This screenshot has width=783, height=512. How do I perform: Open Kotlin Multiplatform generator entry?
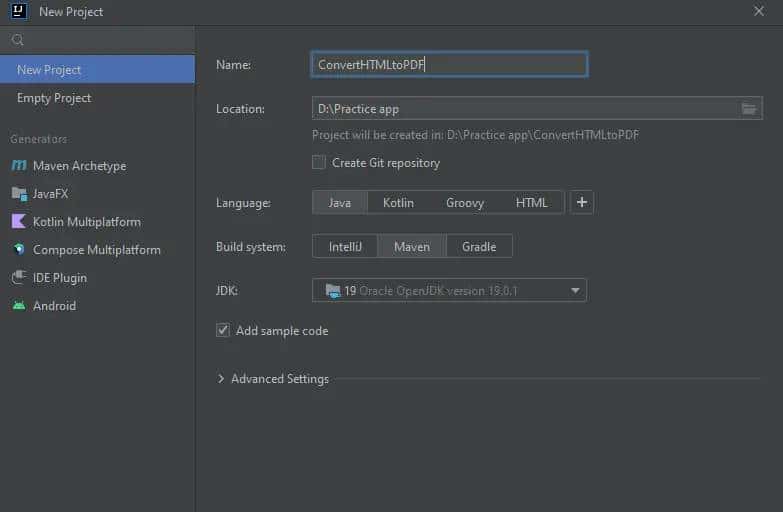point(97,222)
